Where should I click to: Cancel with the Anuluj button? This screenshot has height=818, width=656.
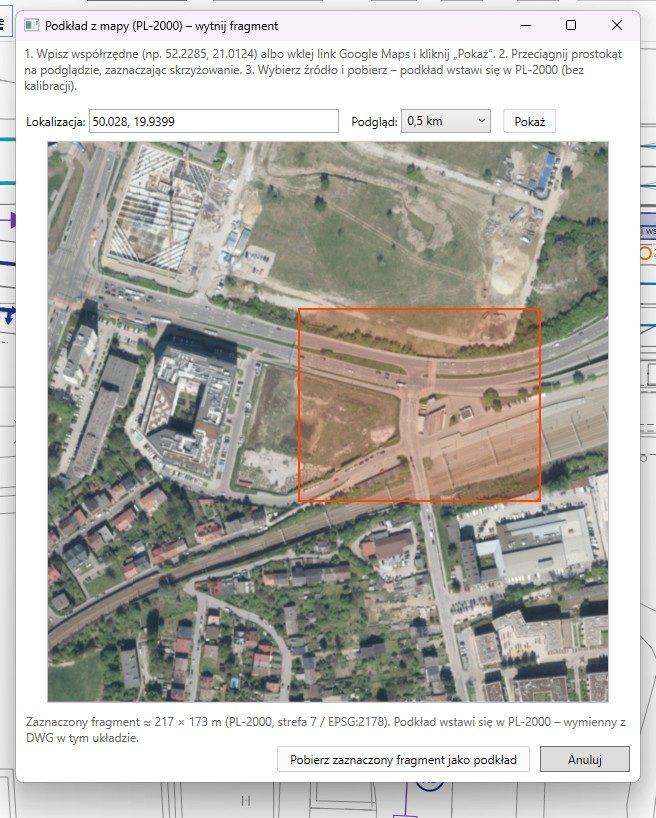(x=585, y=759)
